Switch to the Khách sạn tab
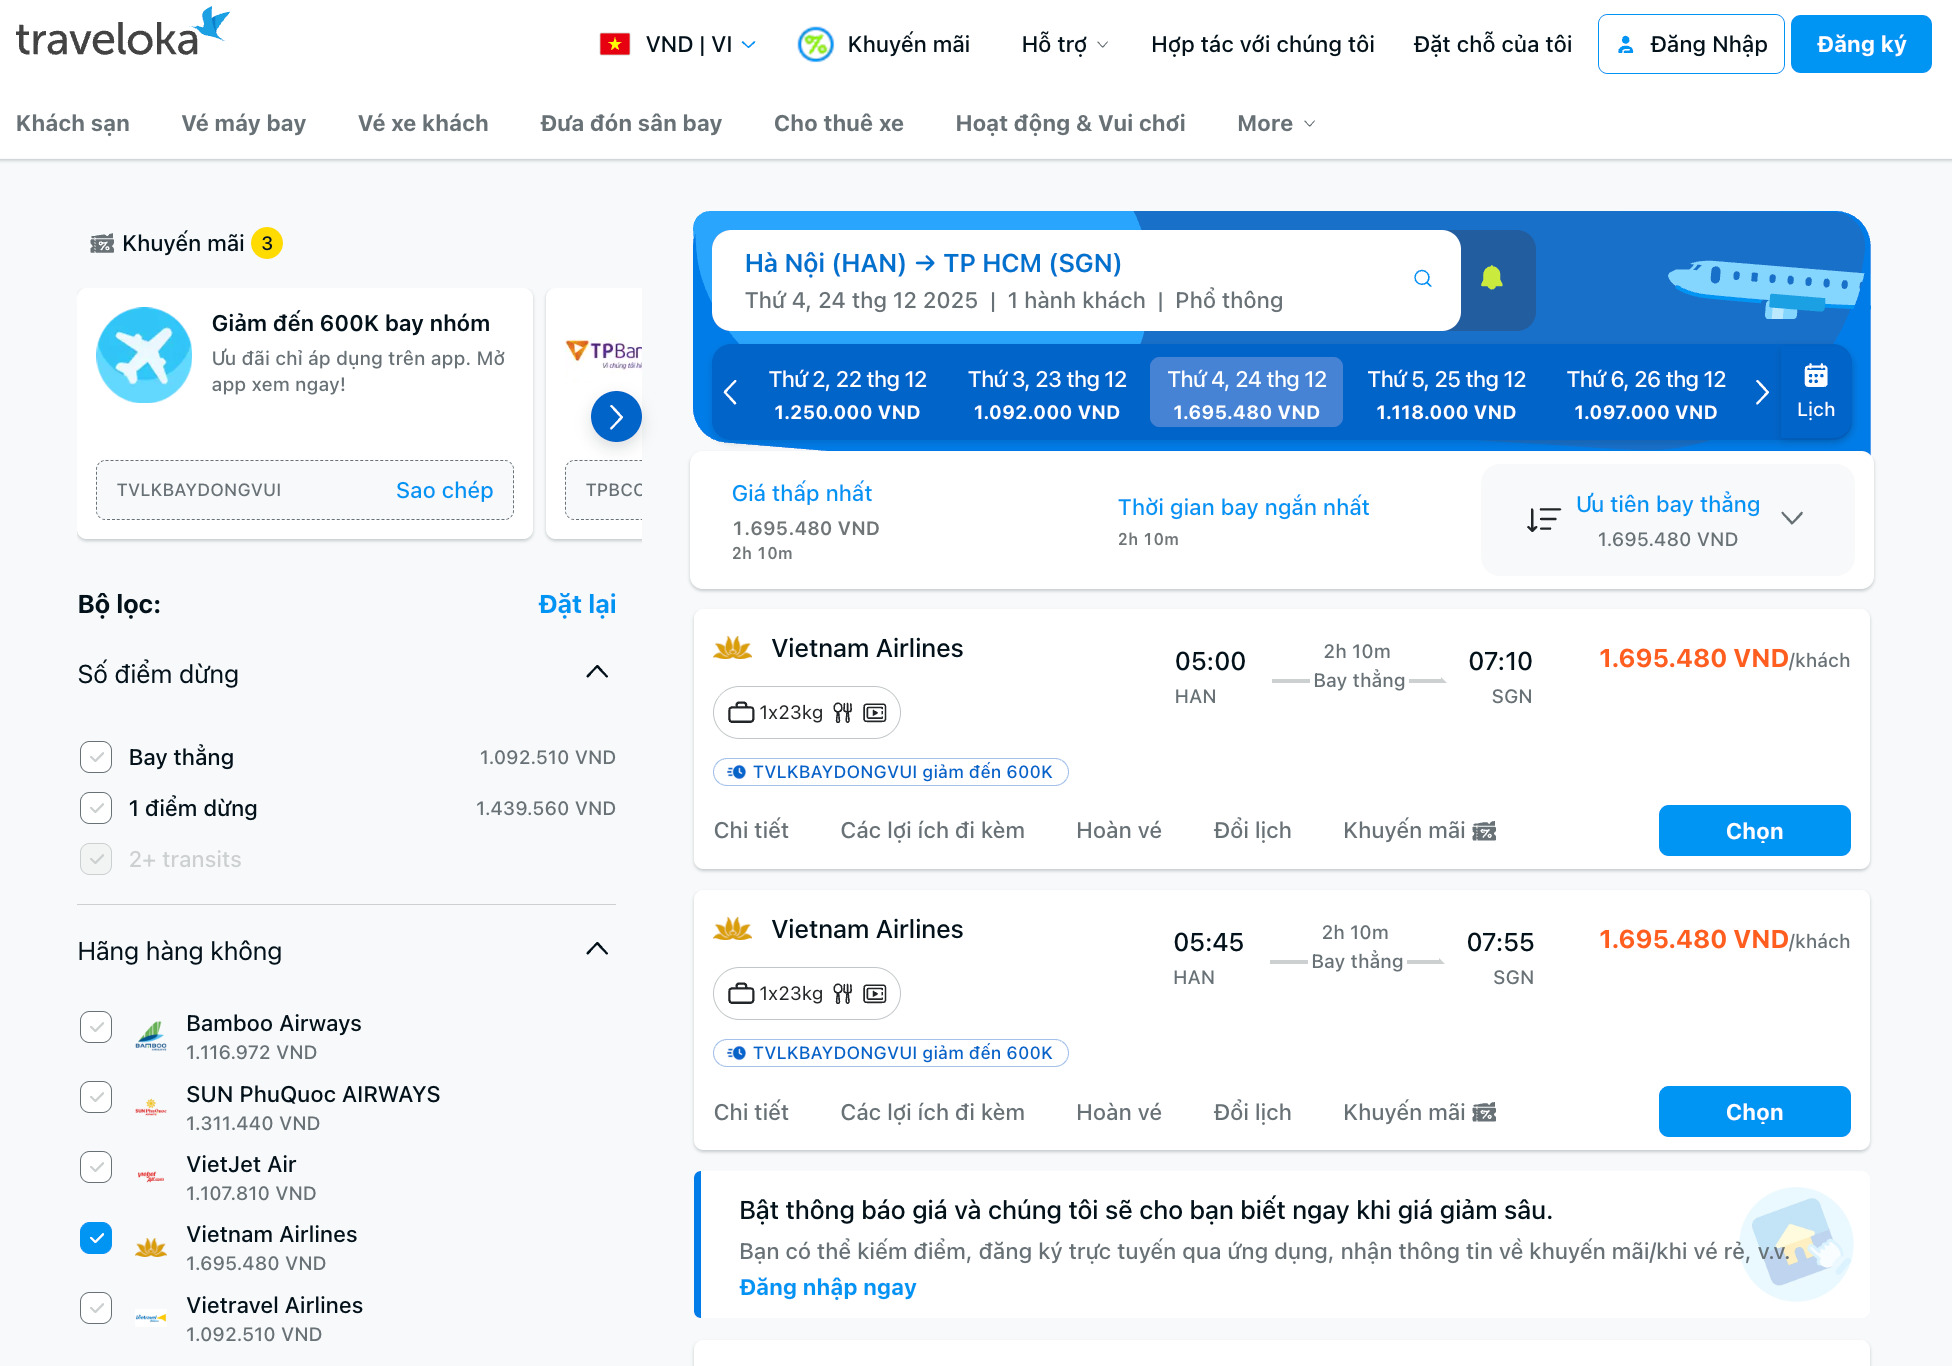The height and width of the screenshot is (1366, 1952). [x=72, y=123]
